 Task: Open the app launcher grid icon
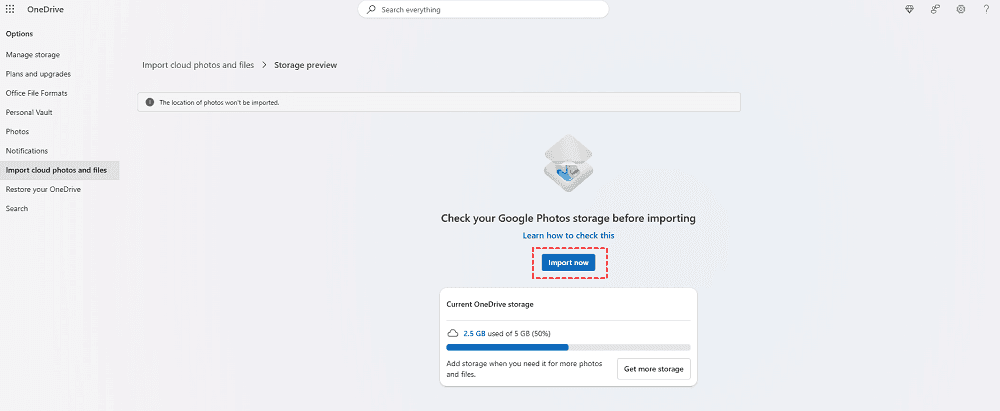[x=10, y=9]
